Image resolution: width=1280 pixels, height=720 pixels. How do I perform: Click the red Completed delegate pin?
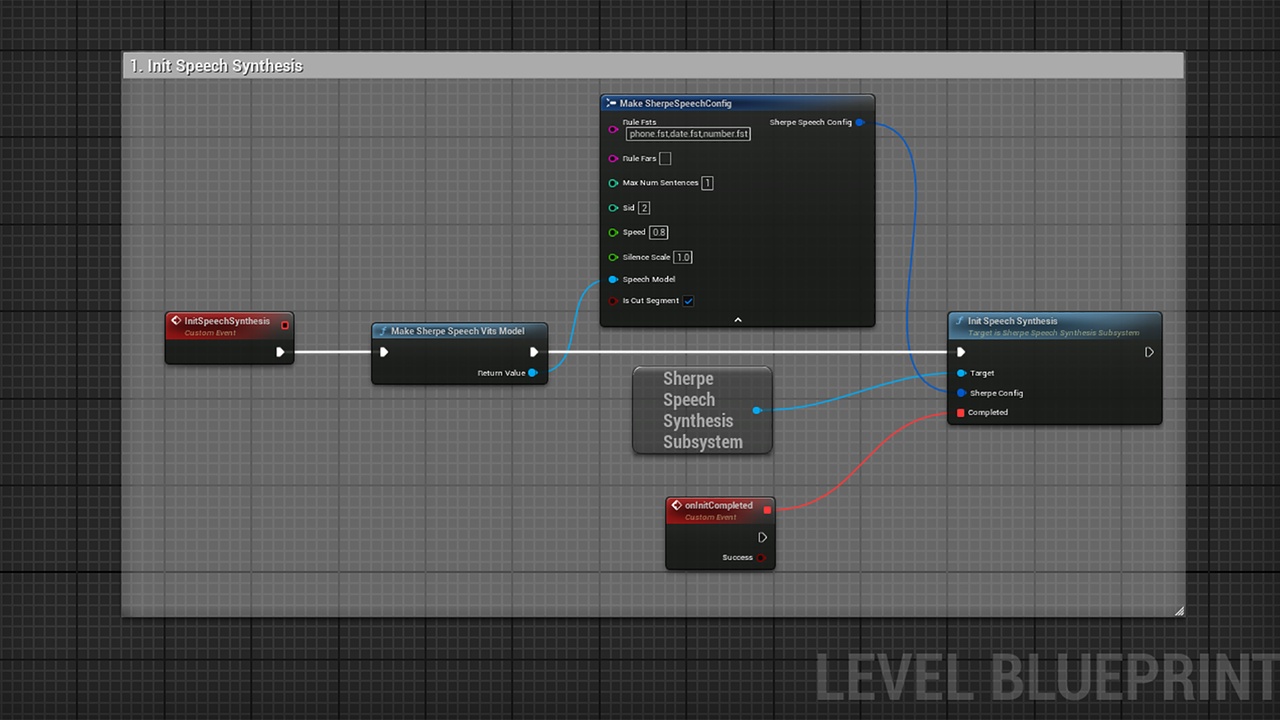tap(961, 412)
